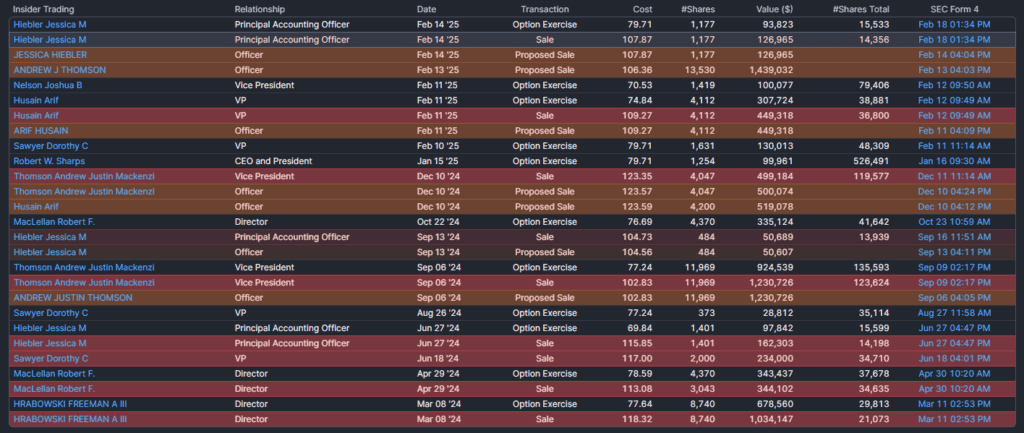The width and height of the screenshot is (1024, 433).
Task: View SEC filing dated Feb 13 04:03 PM
Action: point(954,70)
